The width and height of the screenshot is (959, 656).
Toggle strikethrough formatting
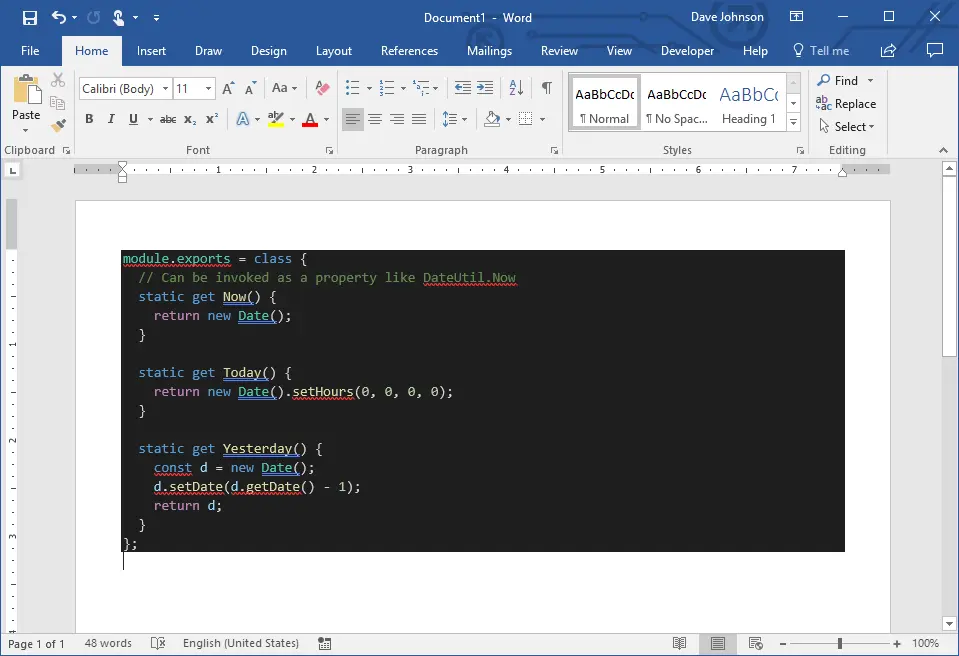168,119
